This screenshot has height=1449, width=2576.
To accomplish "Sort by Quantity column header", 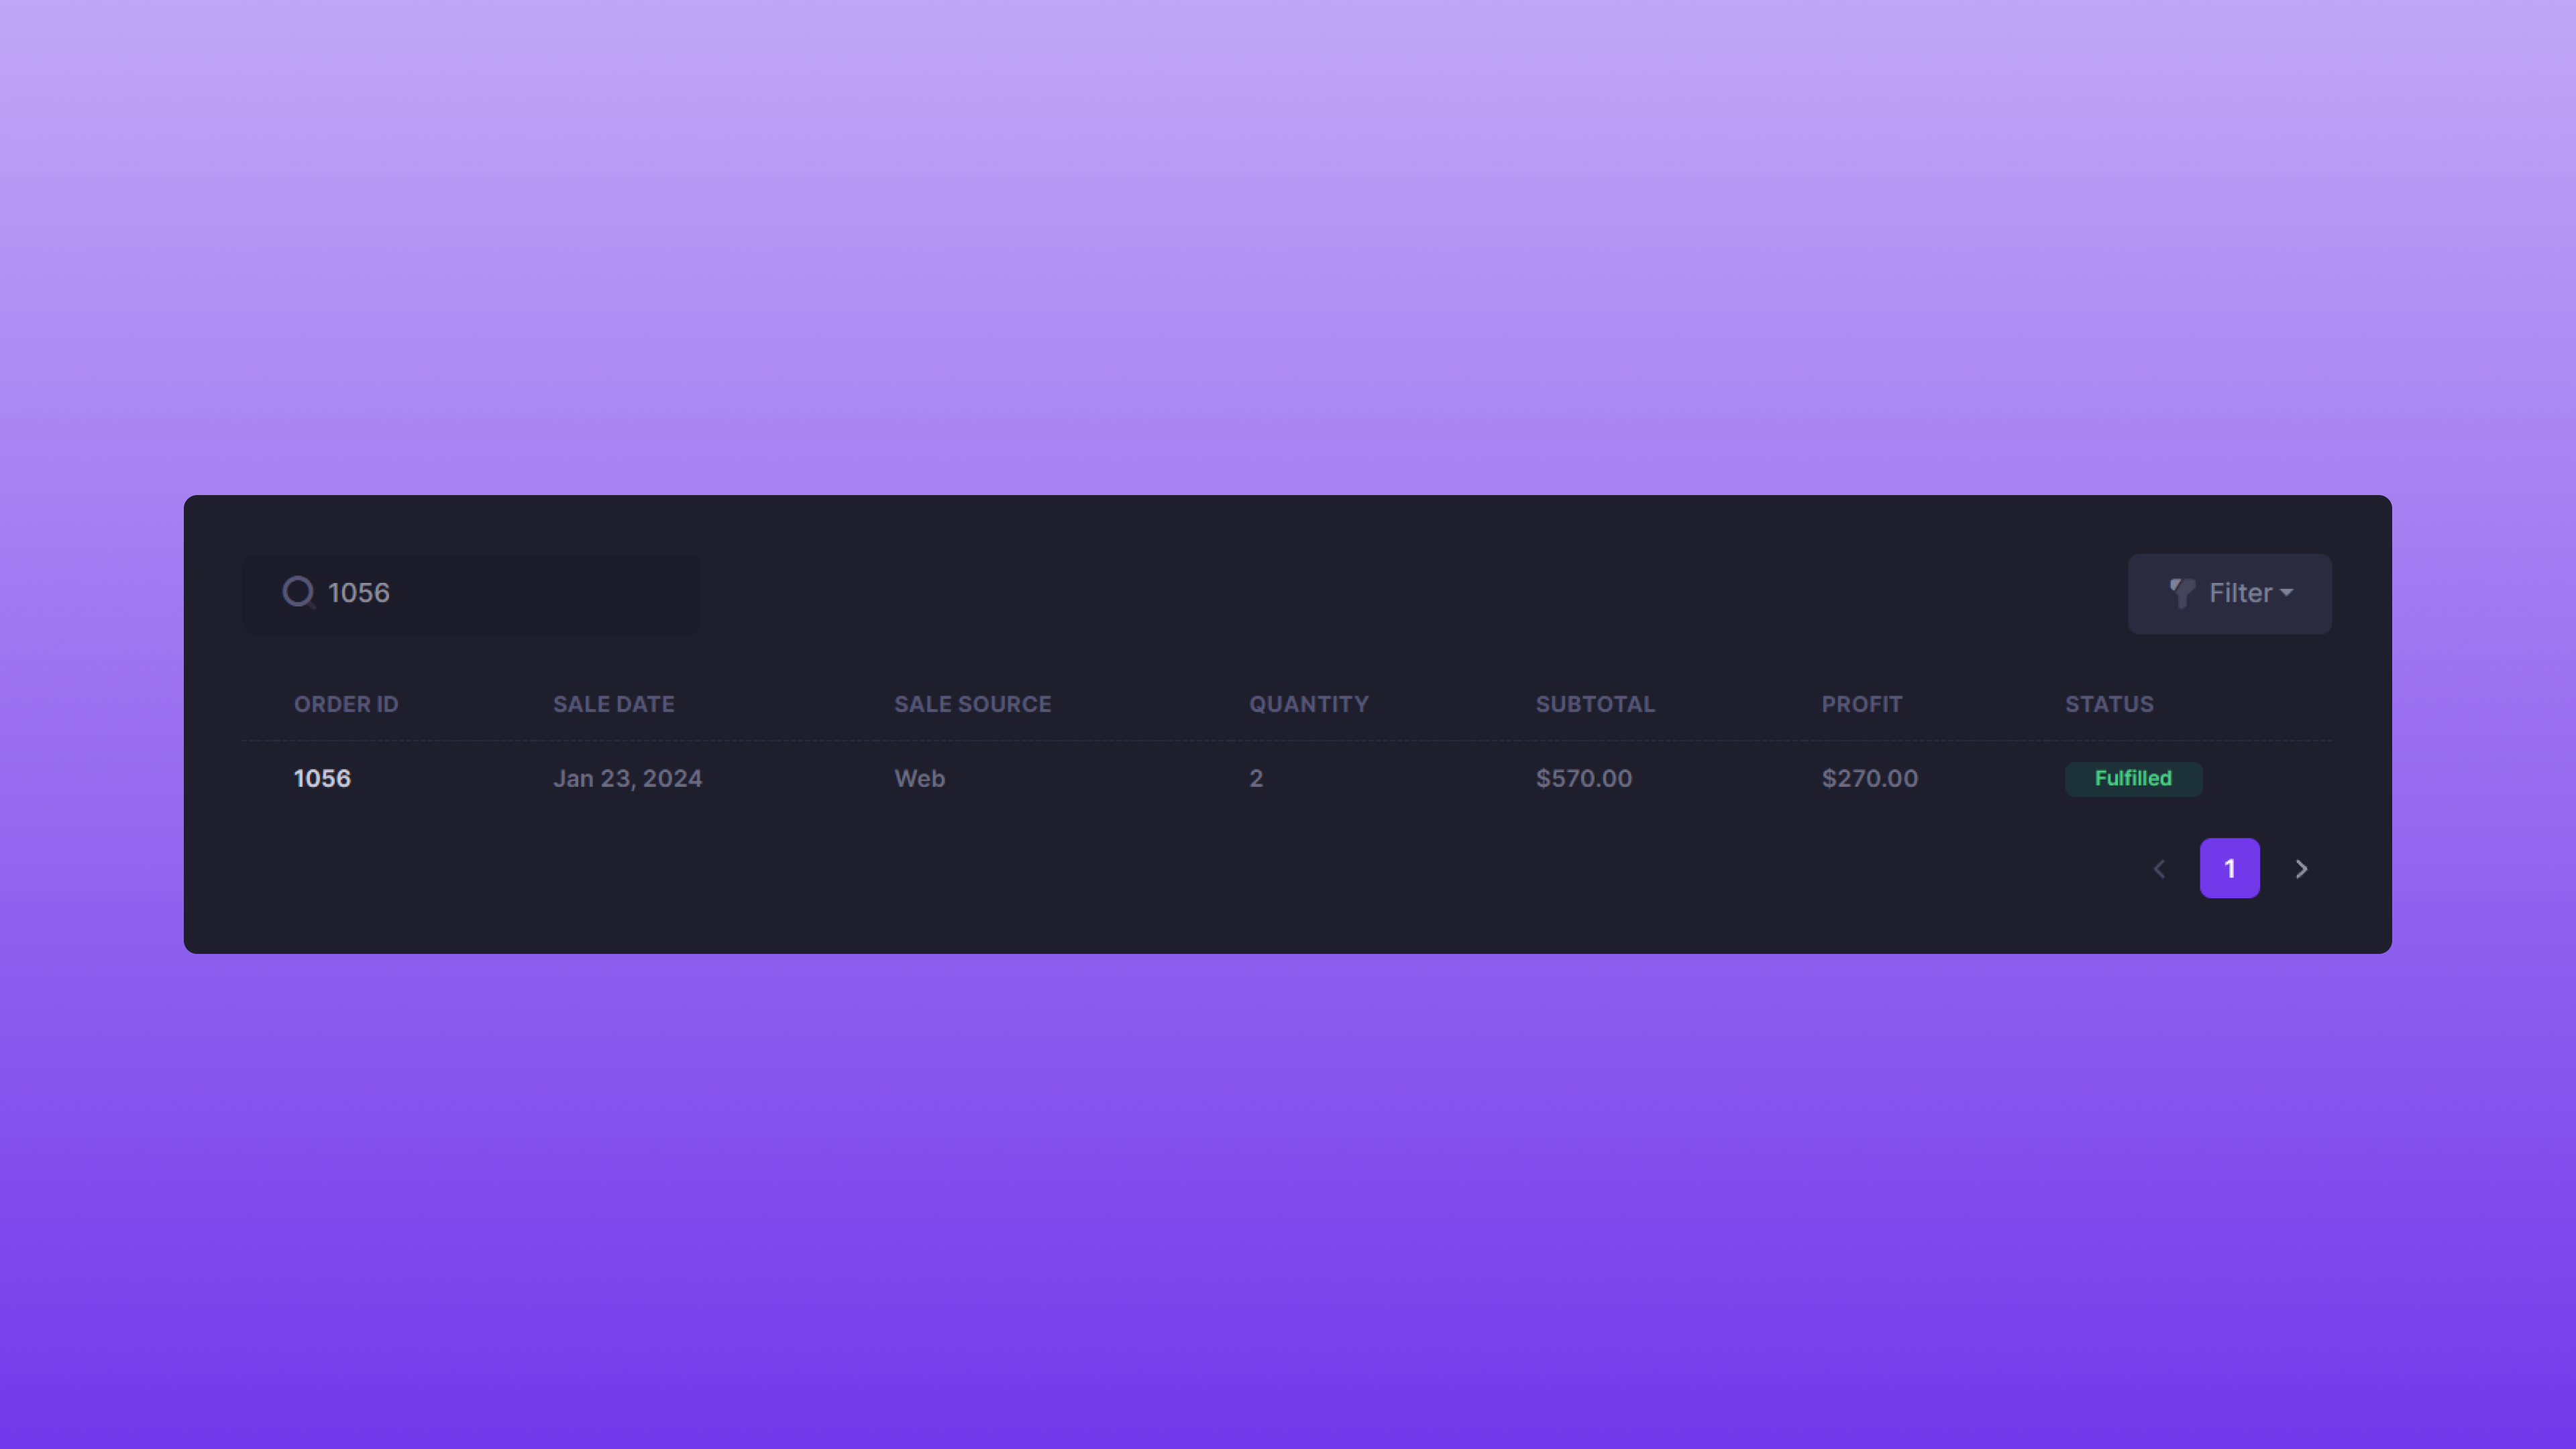I will click(1308, 704).
